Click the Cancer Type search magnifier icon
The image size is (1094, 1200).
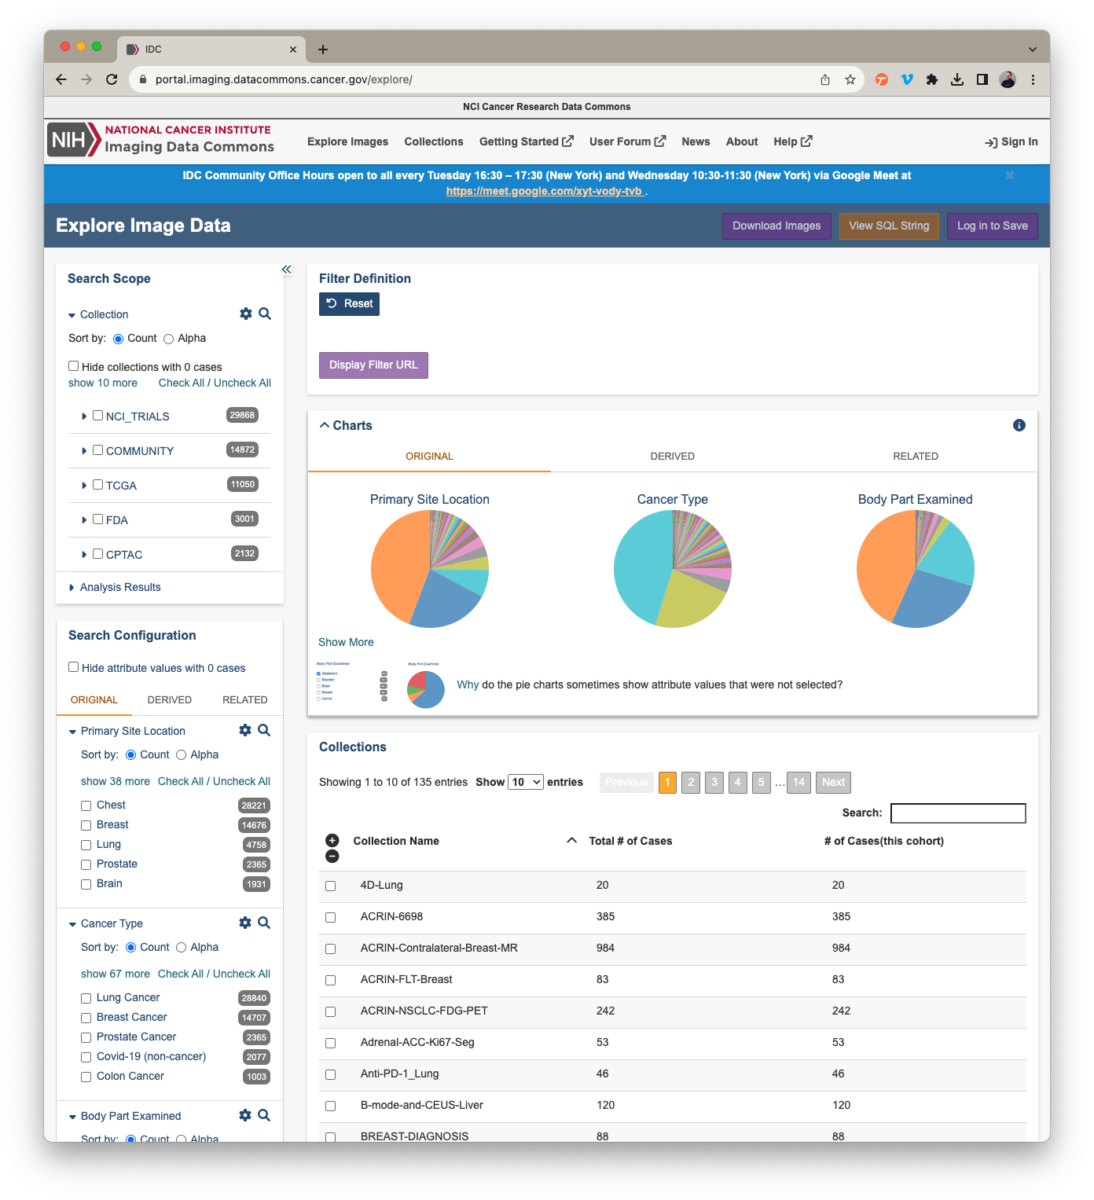pos(264,923)
